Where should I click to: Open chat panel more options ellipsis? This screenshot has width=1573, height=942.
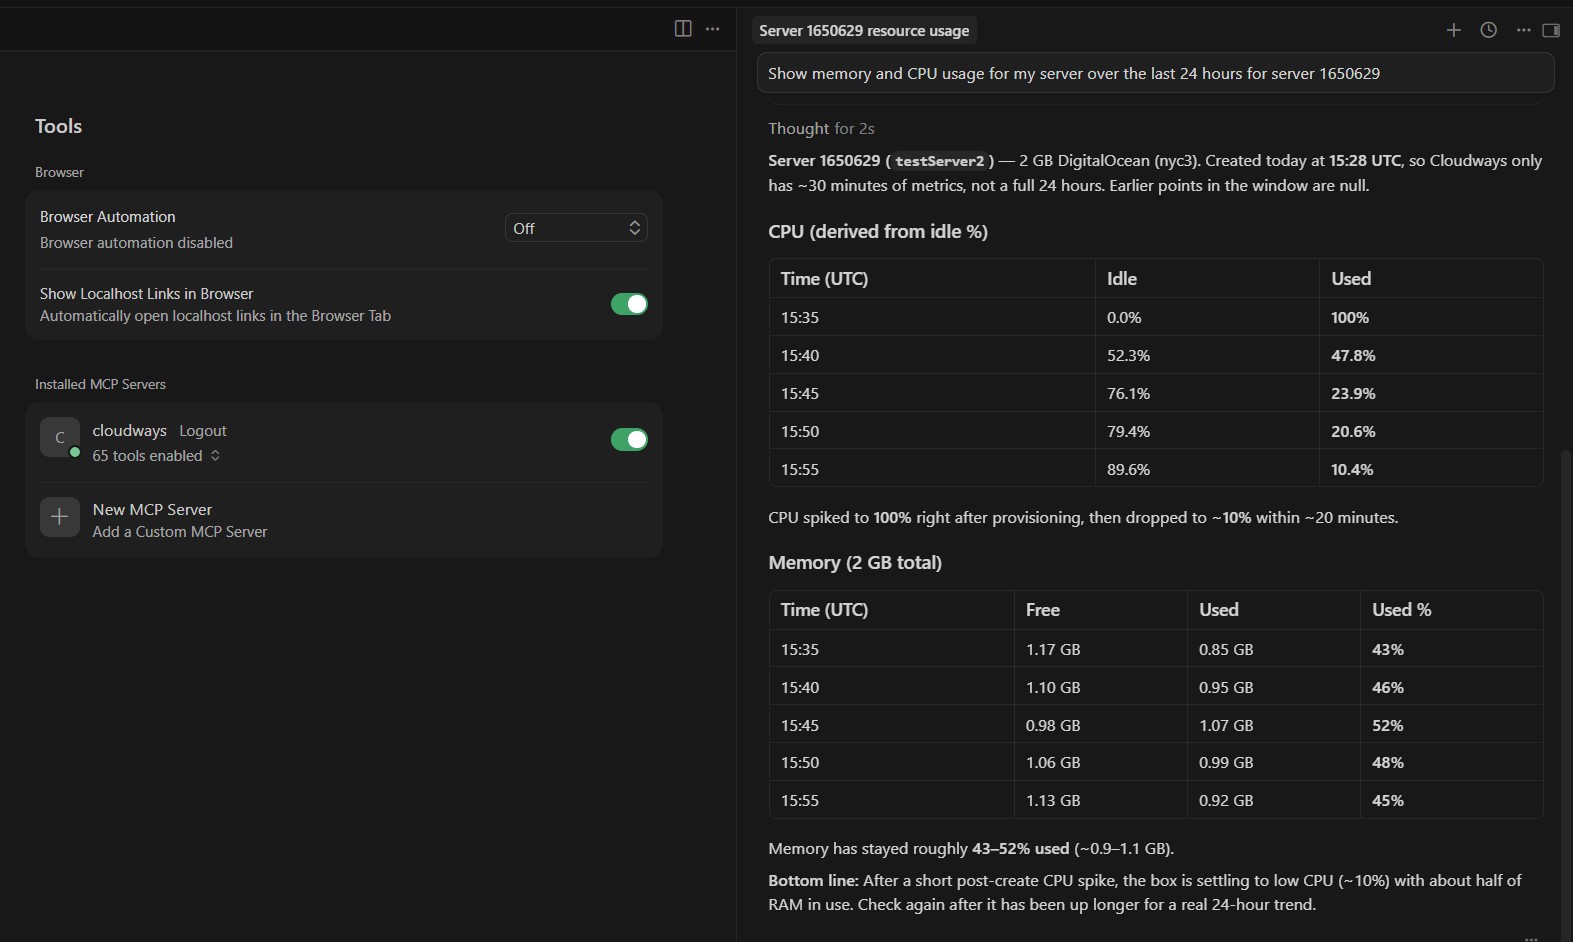pyautogui.click(x=1523, y=30)
